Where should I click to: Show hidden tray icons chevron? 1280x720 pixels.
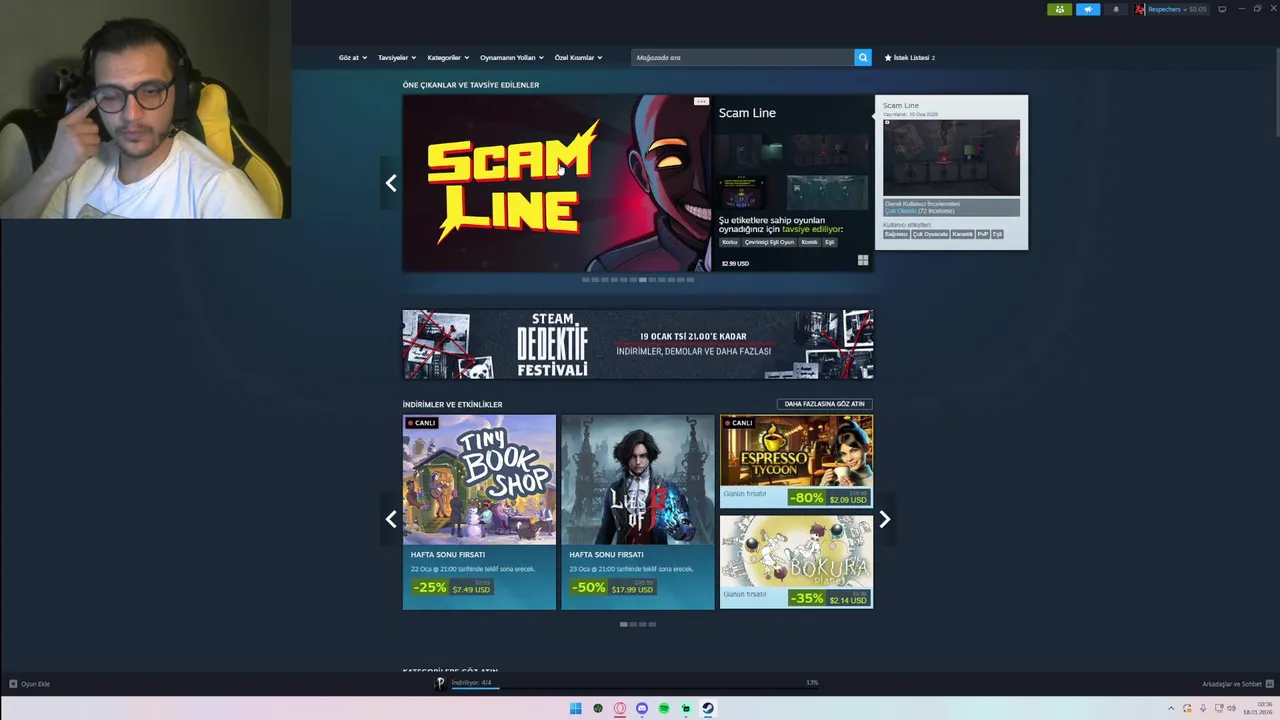click(1171, 709)
